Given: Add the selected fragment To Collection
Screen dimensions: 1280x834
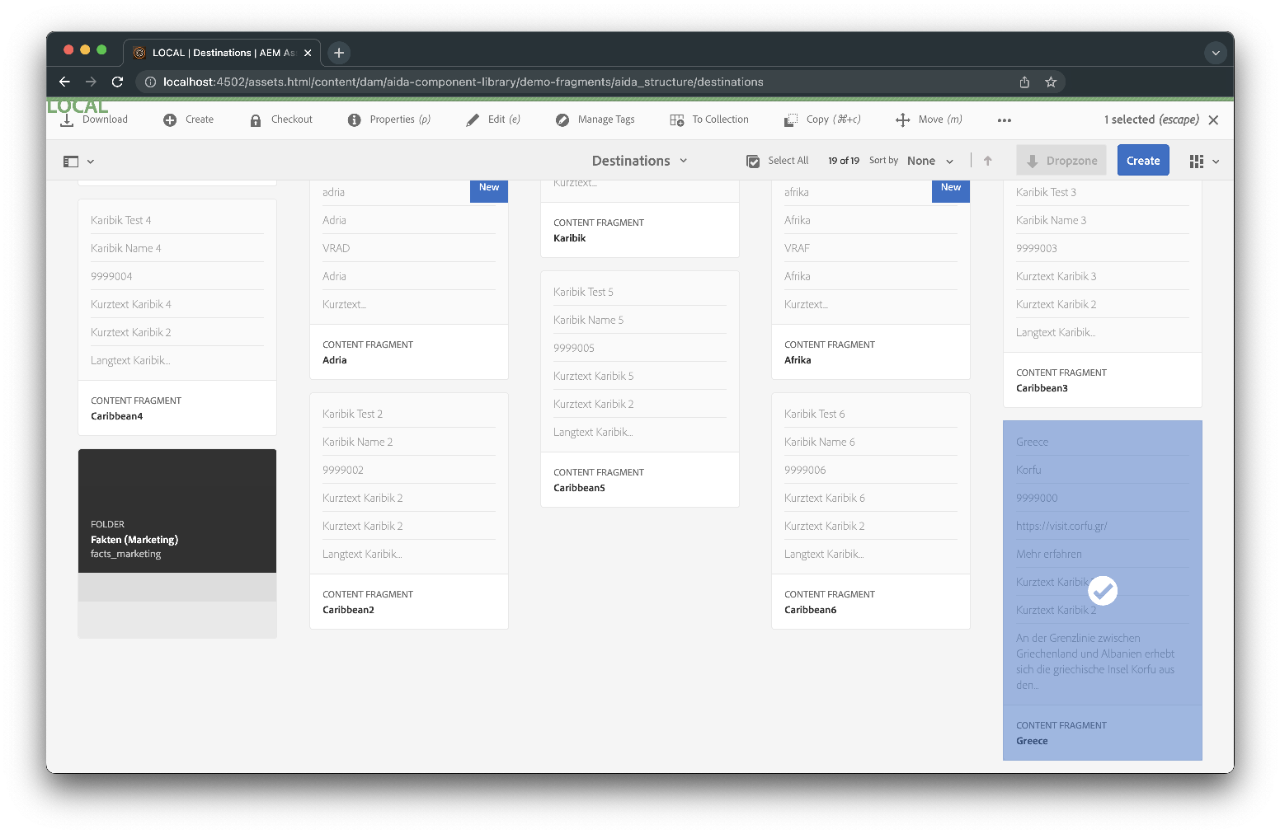Looking at the screenshot, I should [x=710, y=119].
